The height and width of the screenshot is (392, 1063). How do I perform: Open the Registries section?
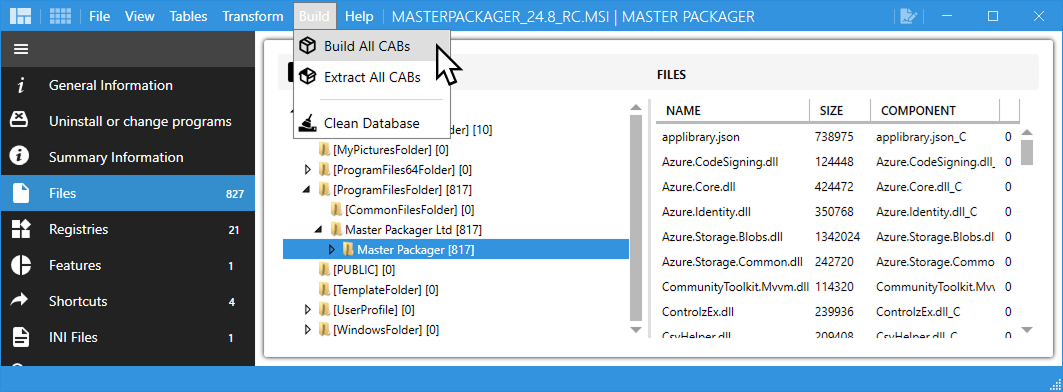[x=127, y=229]
